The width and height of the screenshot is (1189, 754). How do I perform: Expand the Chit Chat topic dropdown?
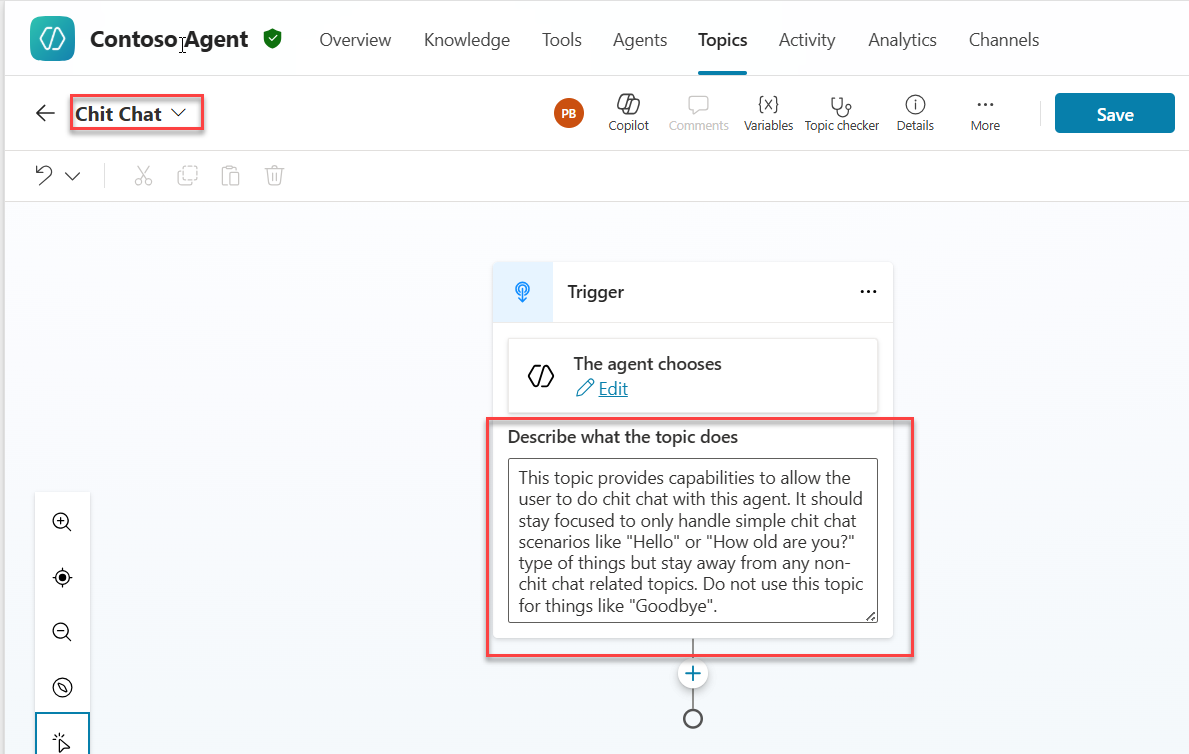pyautogui.click(x=179, y=113)
